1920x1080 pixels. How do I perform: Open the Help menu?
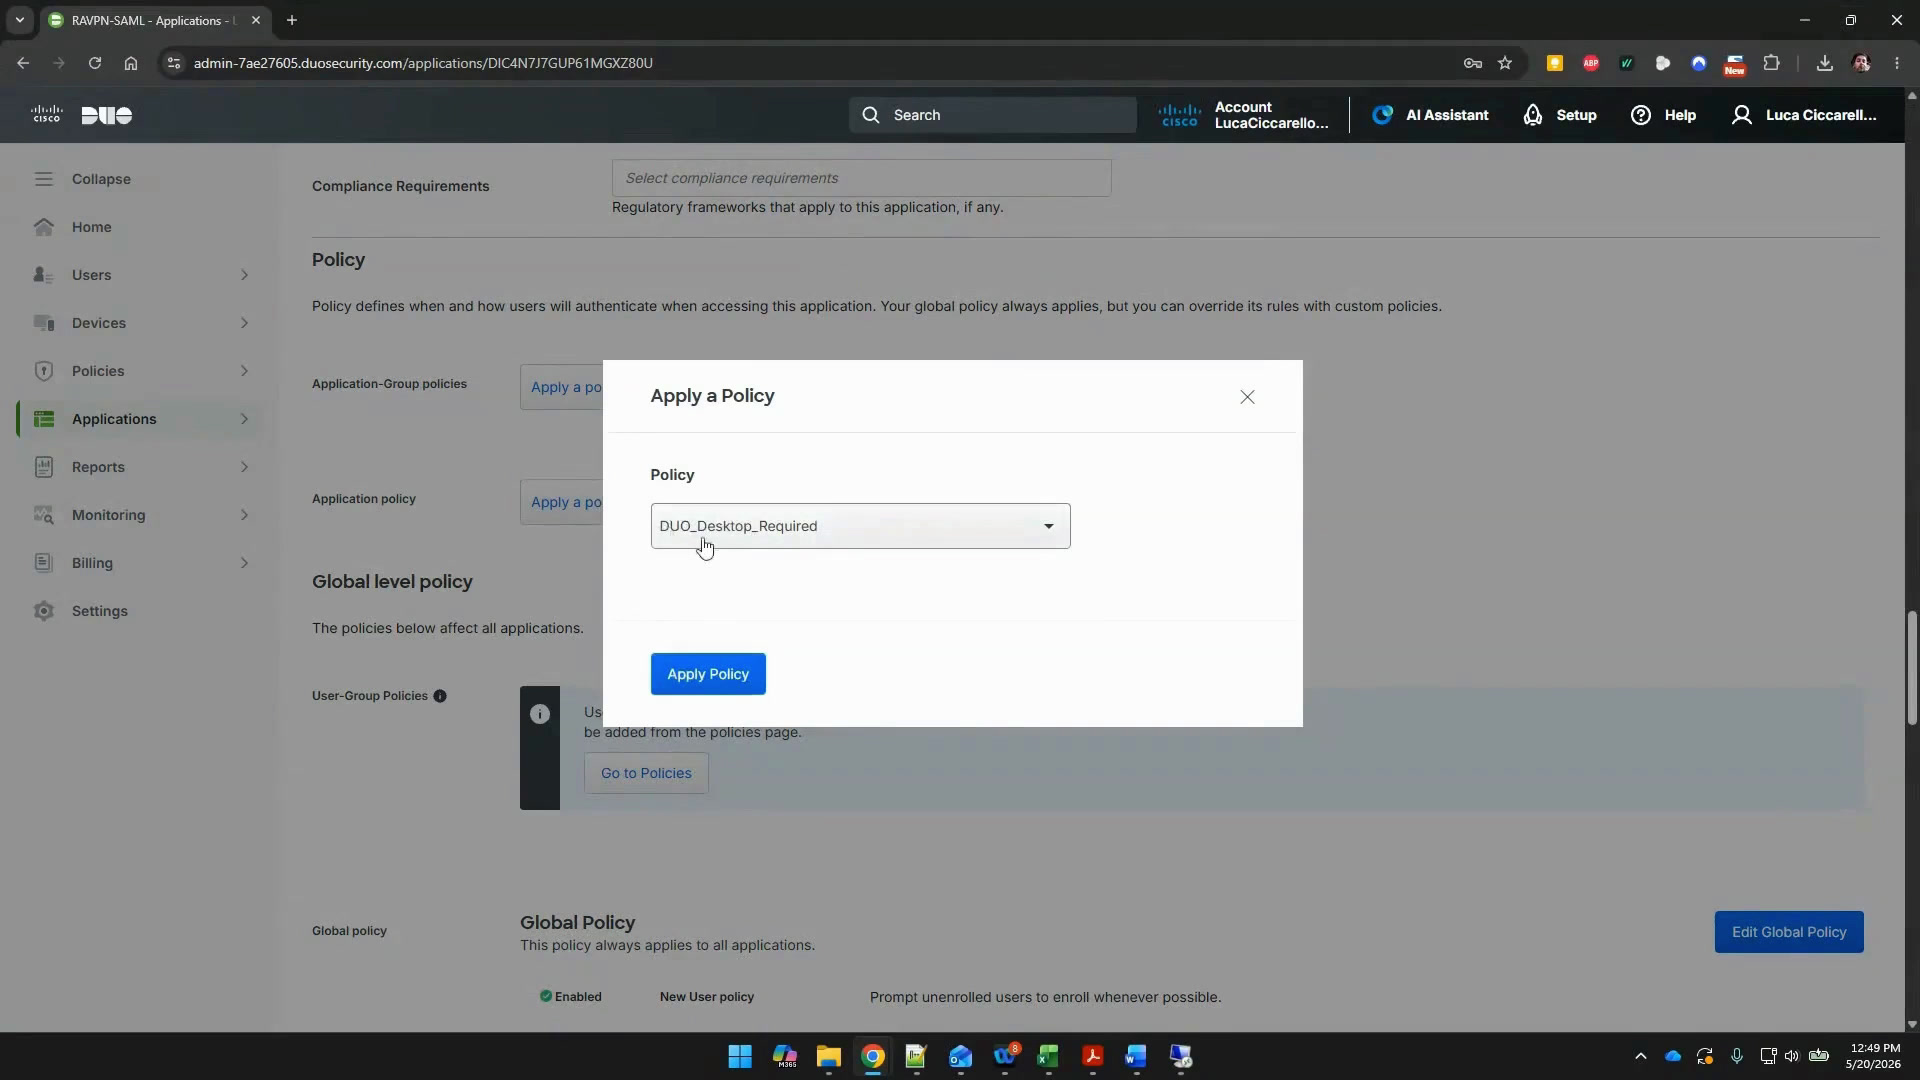point(1663,115)
